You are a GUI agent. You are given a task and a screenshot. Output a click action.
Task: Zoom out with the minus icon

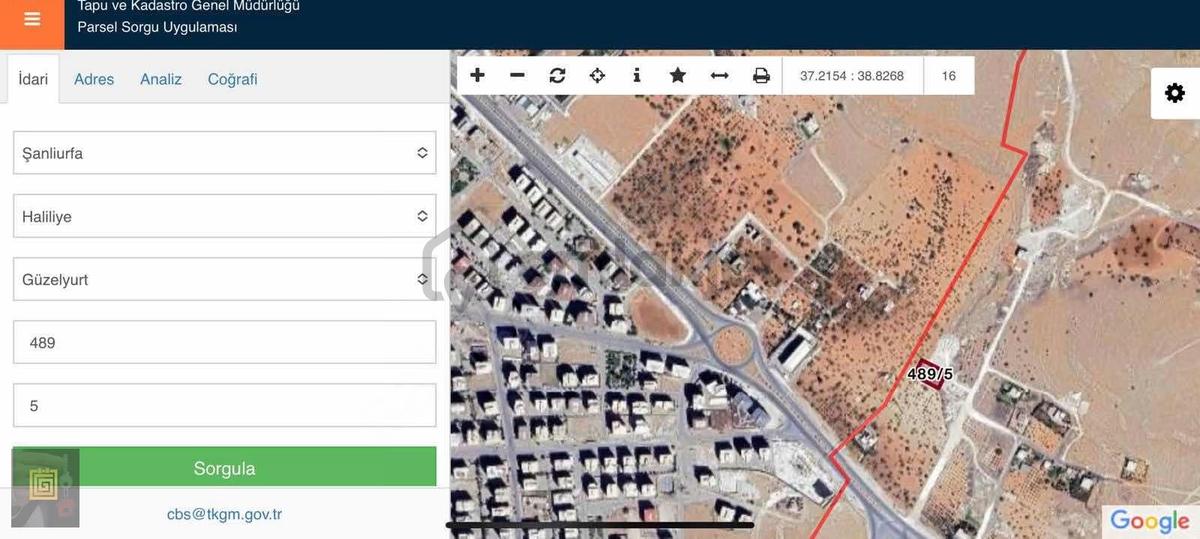517,75
